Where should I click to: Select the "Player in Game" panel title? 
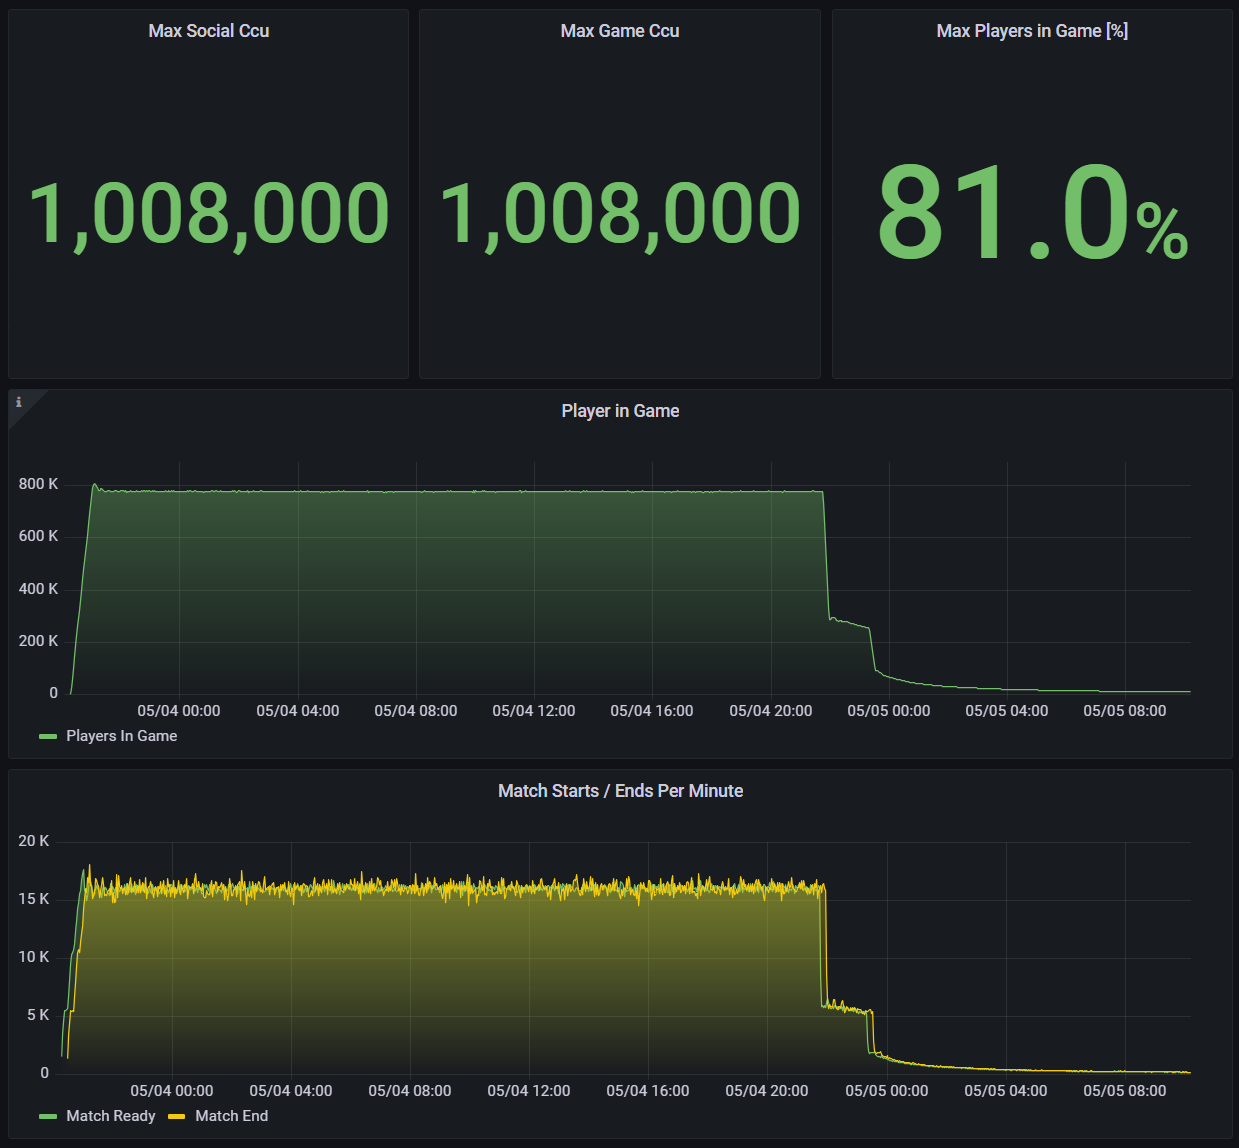pyautogui.click(x=619, y=411)
